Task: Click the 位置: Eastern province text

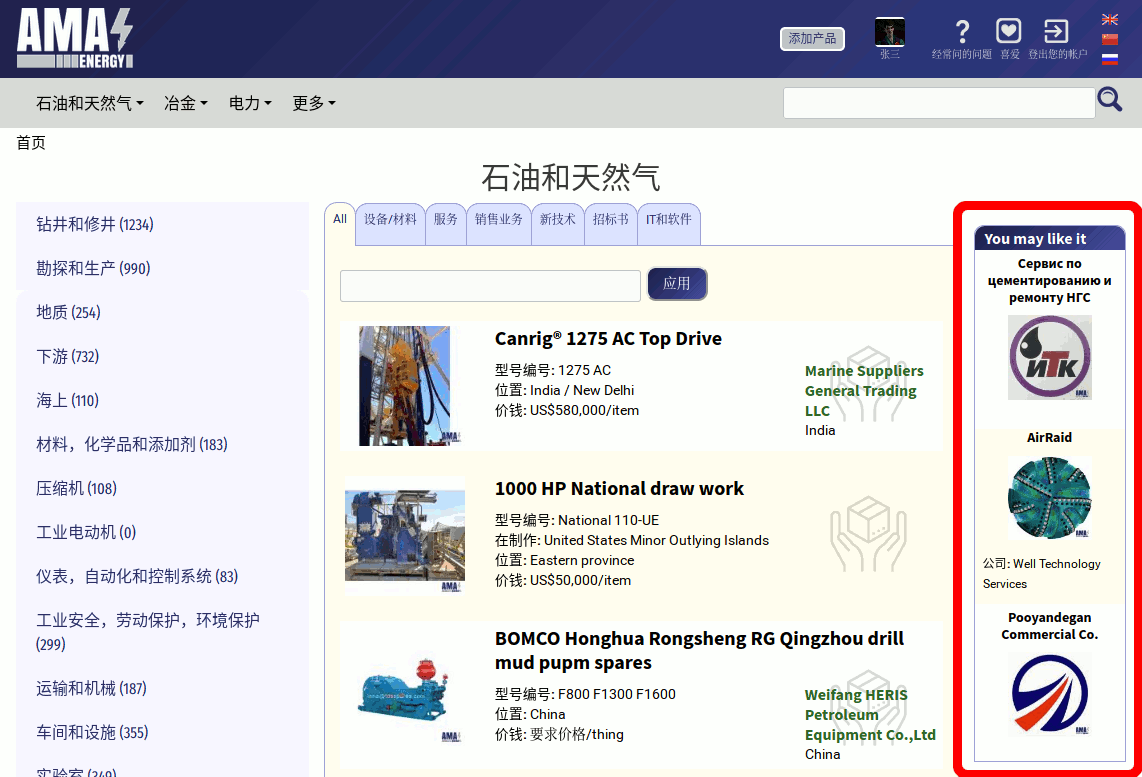Action: coord(564,561)
